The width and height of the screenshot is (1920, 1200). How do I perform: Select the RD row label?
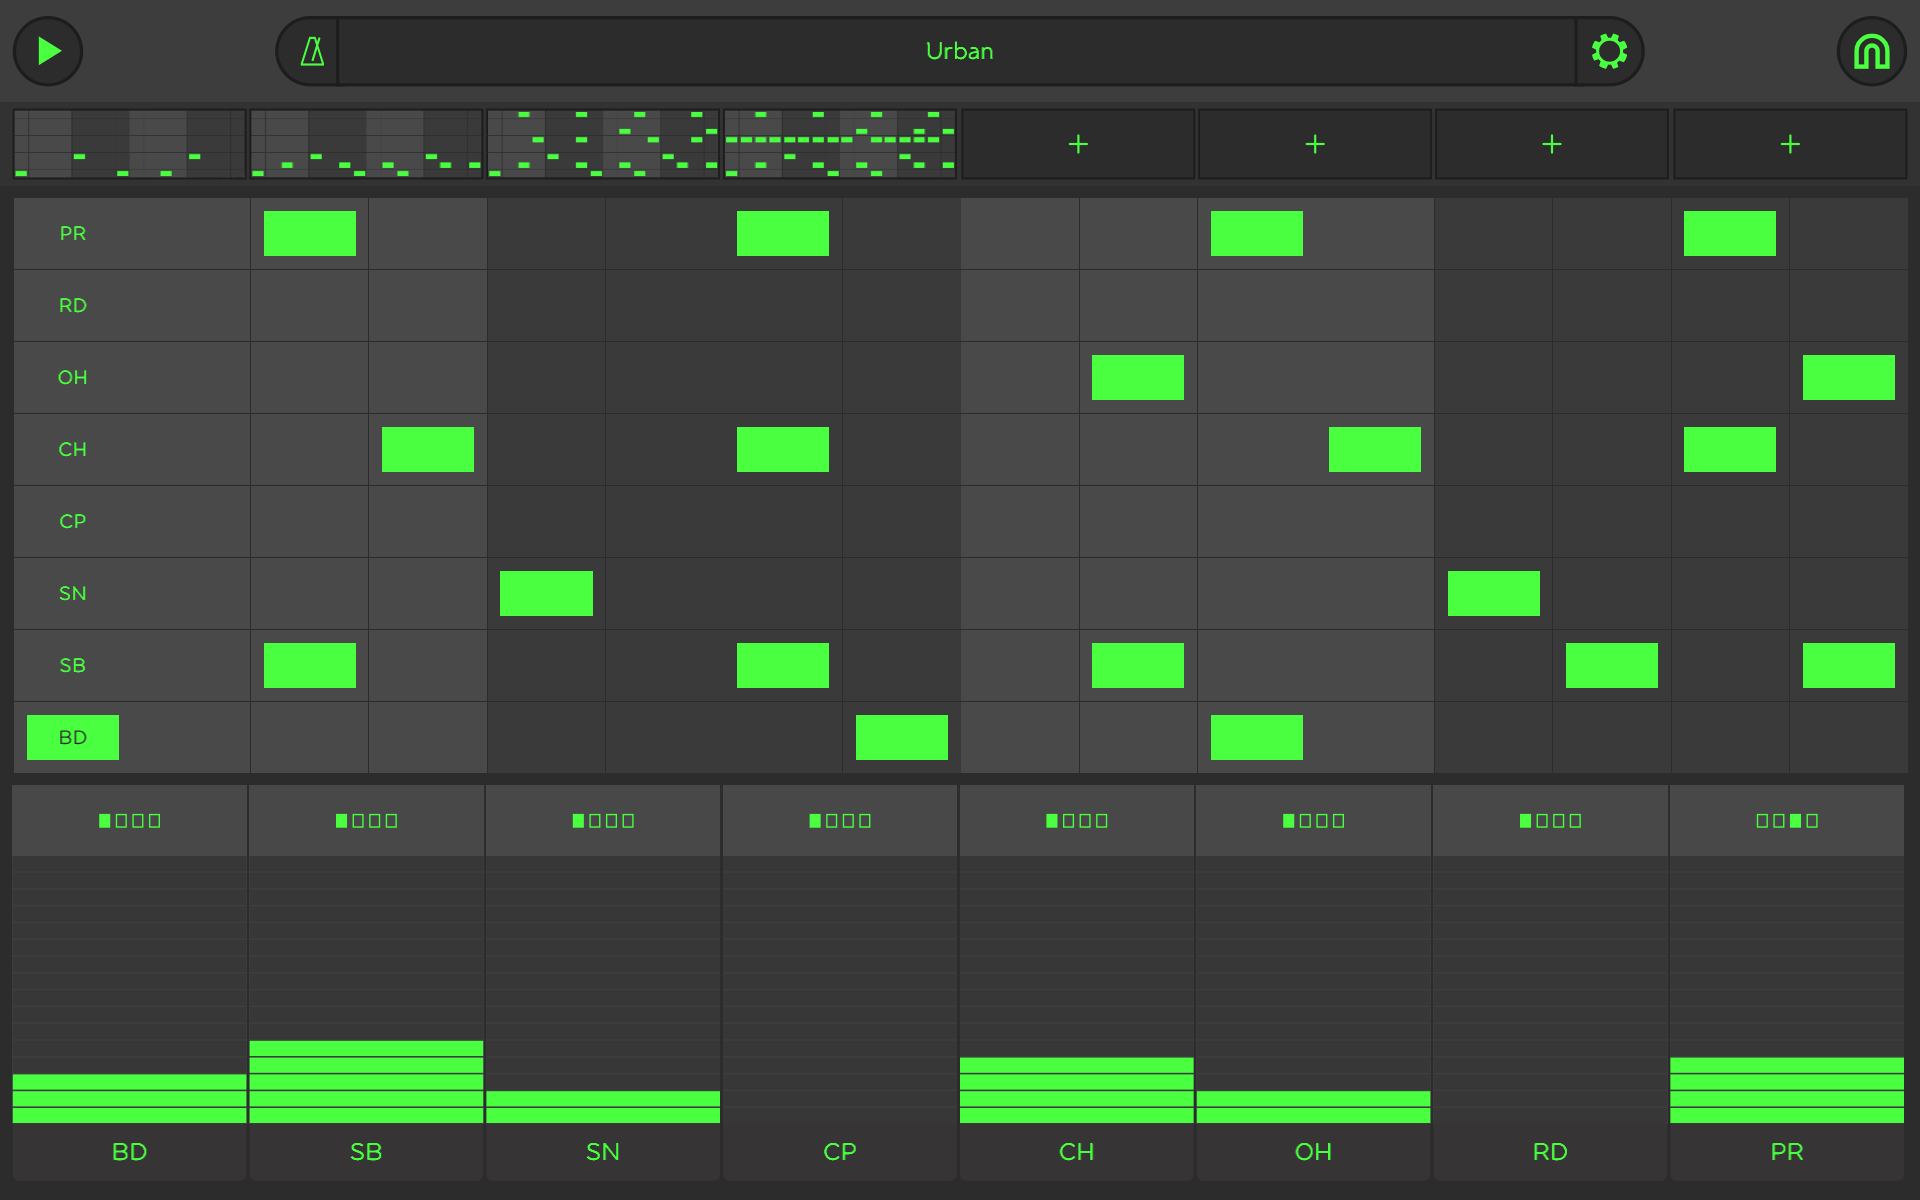pos(73,305)
